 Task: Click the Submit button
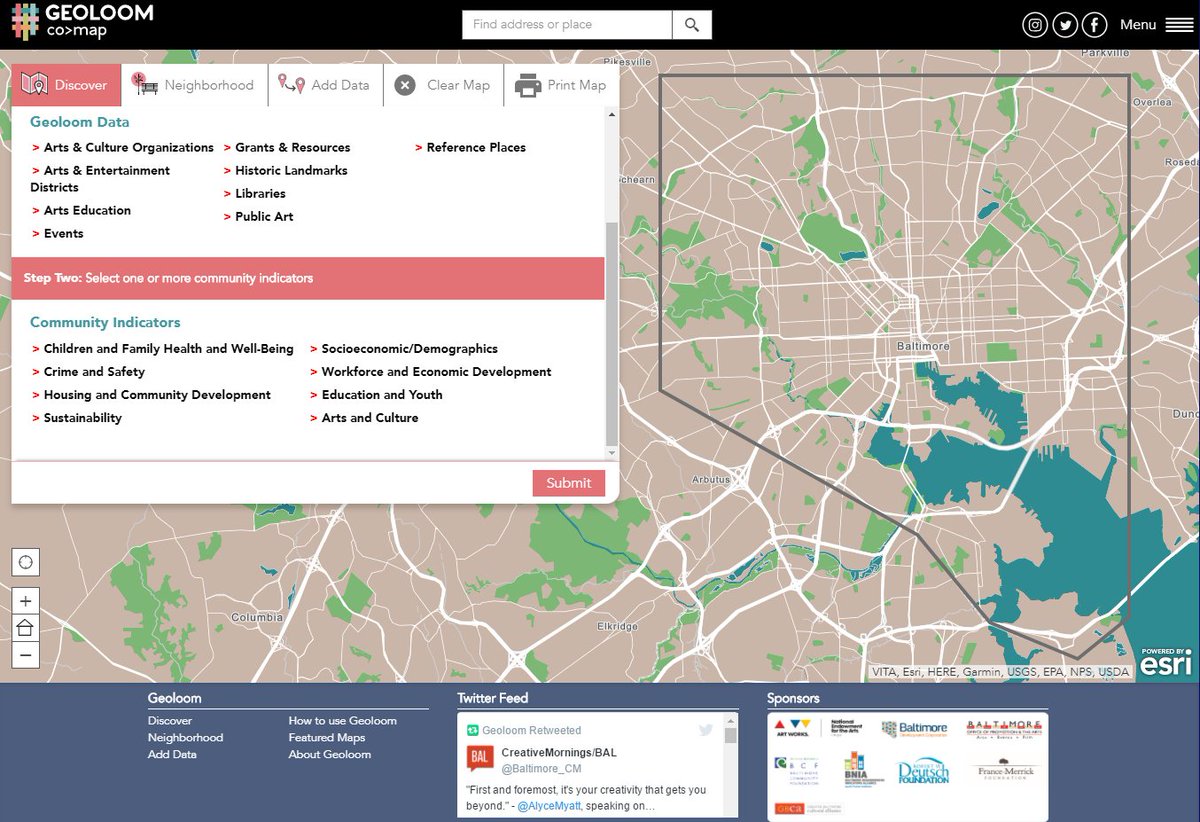[x=569, y=483]
